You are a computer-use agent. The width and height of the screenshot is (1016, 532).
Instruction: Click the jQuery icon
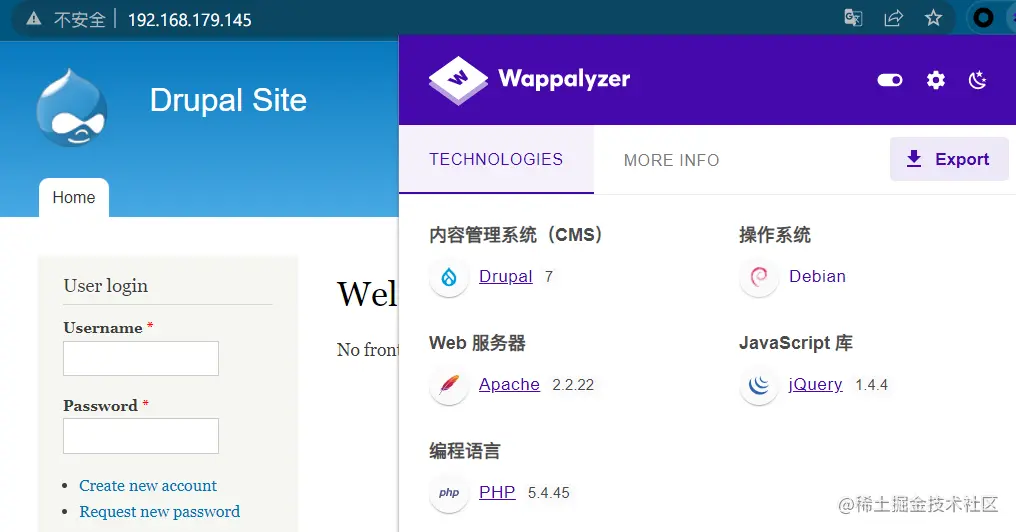click(759, 385)
